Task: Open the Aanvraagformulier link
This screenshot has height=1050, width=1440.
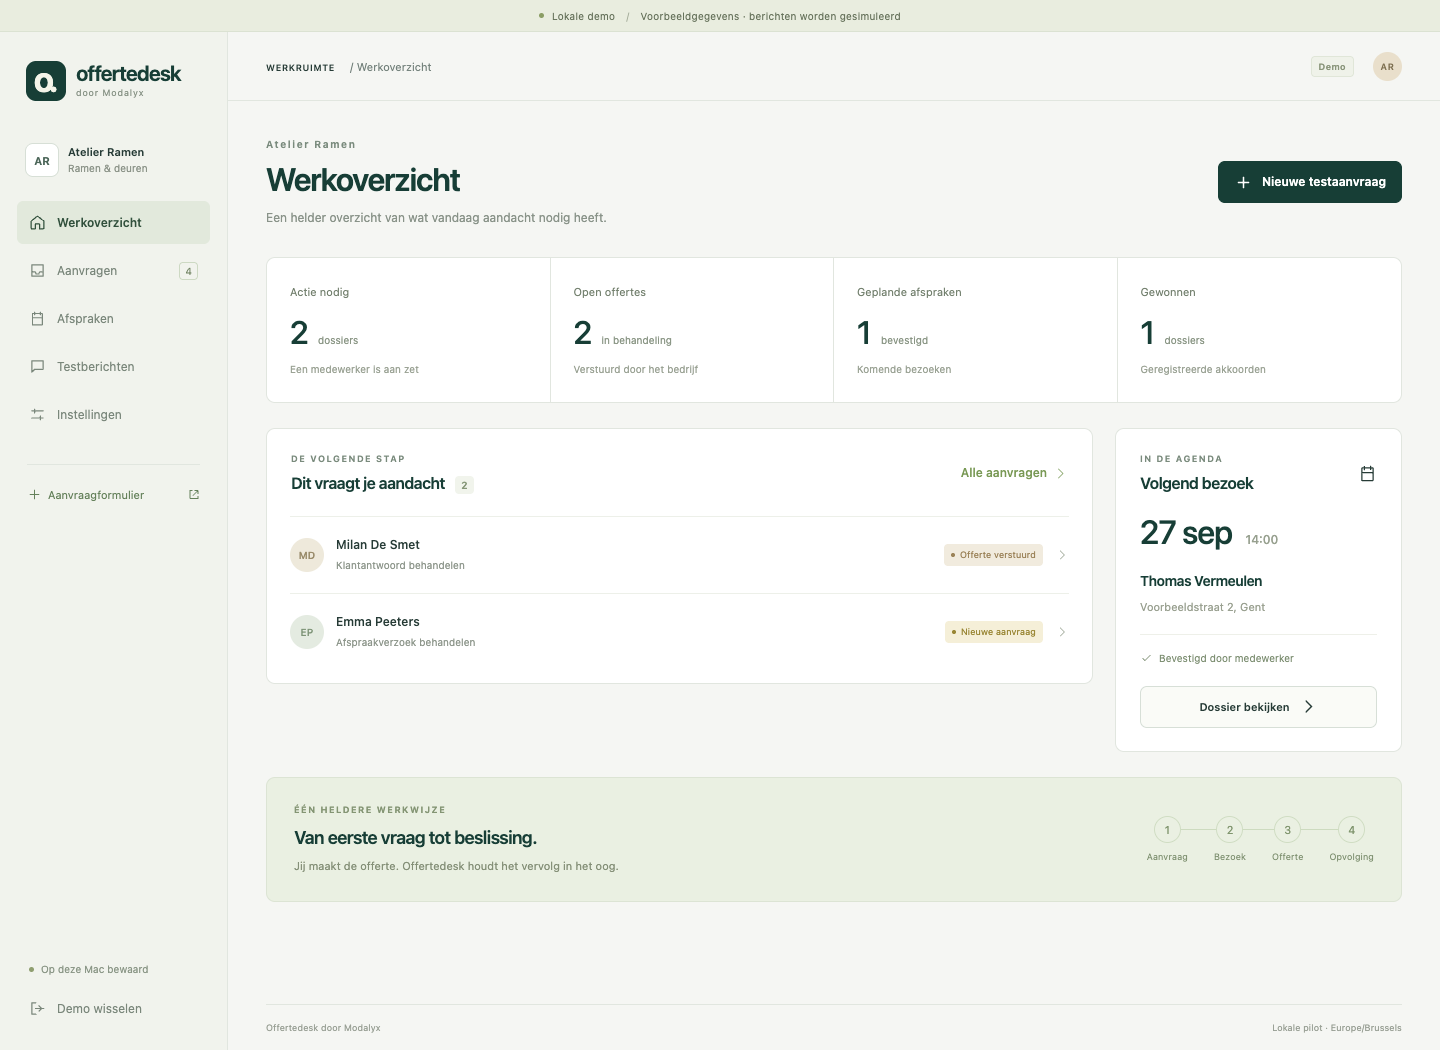Action: coord(113,495)
